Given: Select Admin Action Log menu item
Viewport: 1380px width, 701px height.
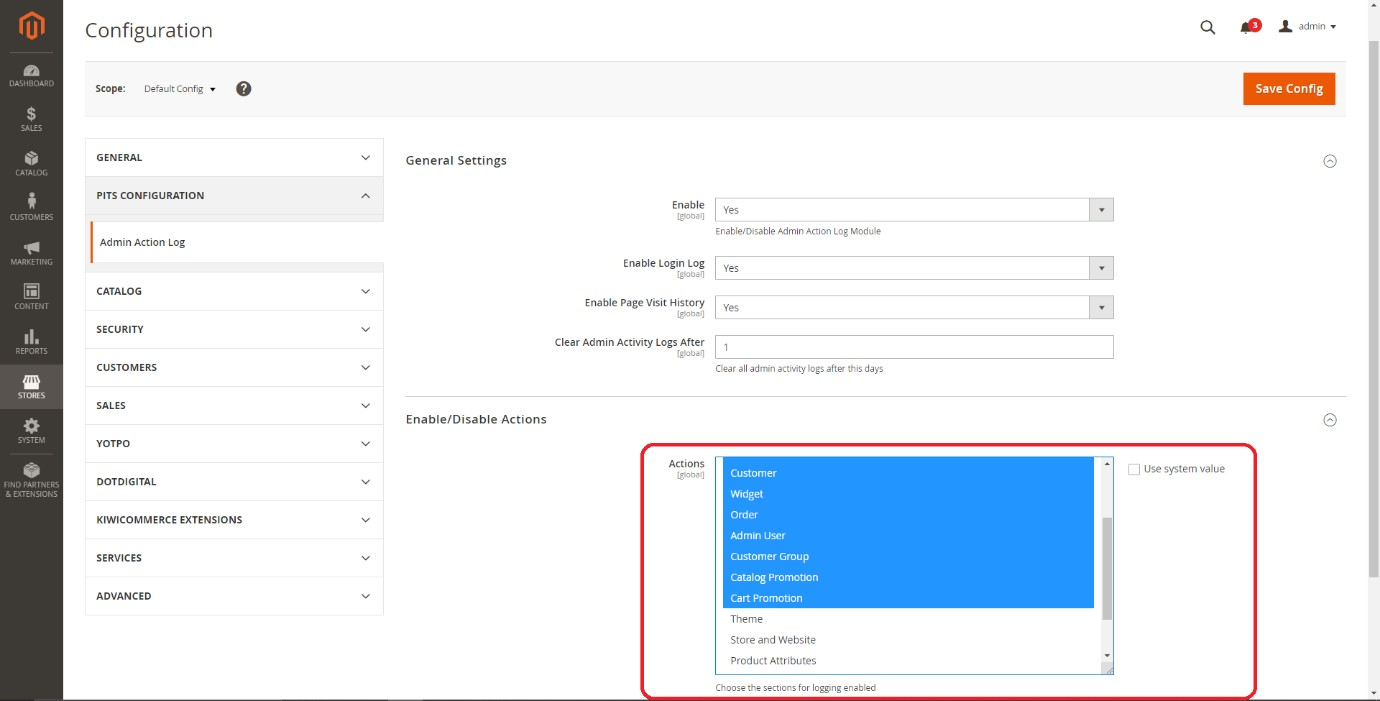Looking at the screenshot, I should click(x=143, y=242).
